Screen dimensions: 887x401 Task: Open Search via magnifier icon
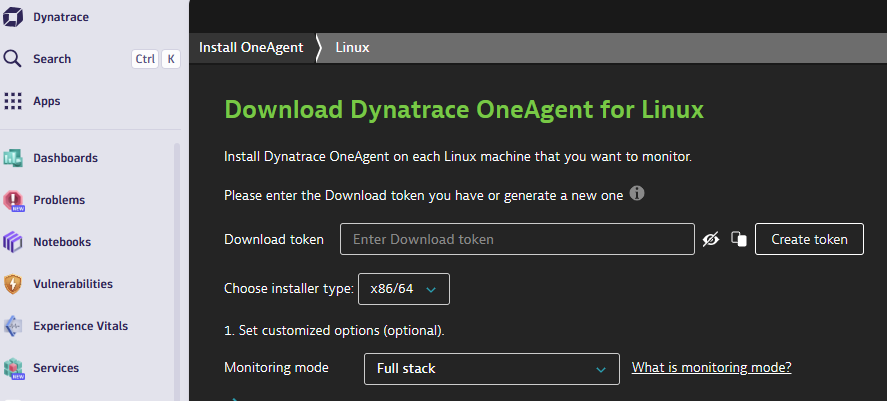[13, 59]
